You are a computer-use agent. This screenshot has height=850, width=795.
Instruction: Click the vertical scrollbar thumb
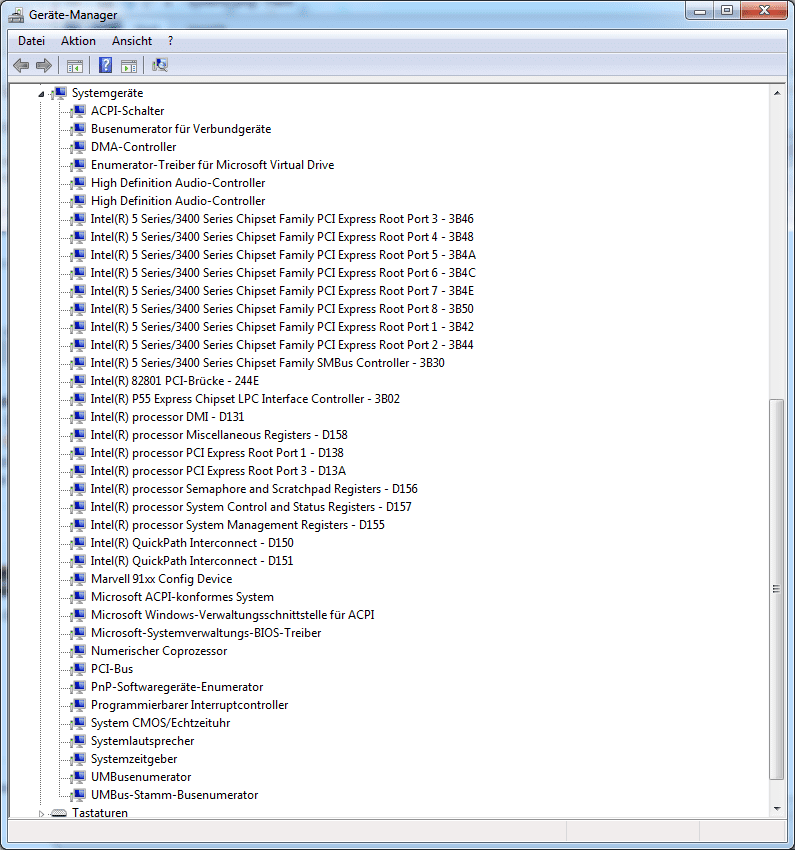click(x=777, y=589)
